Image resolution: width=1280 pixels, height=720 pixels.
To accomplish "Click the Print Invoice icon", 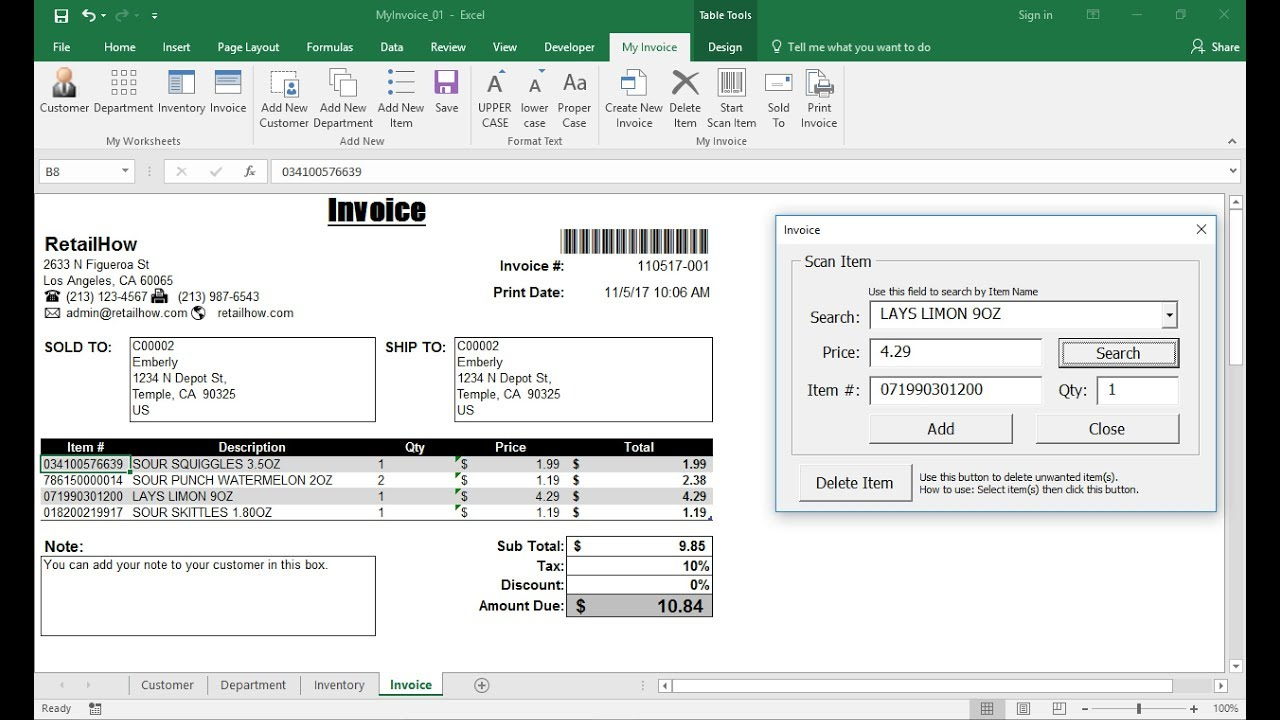I will (818, 95).
